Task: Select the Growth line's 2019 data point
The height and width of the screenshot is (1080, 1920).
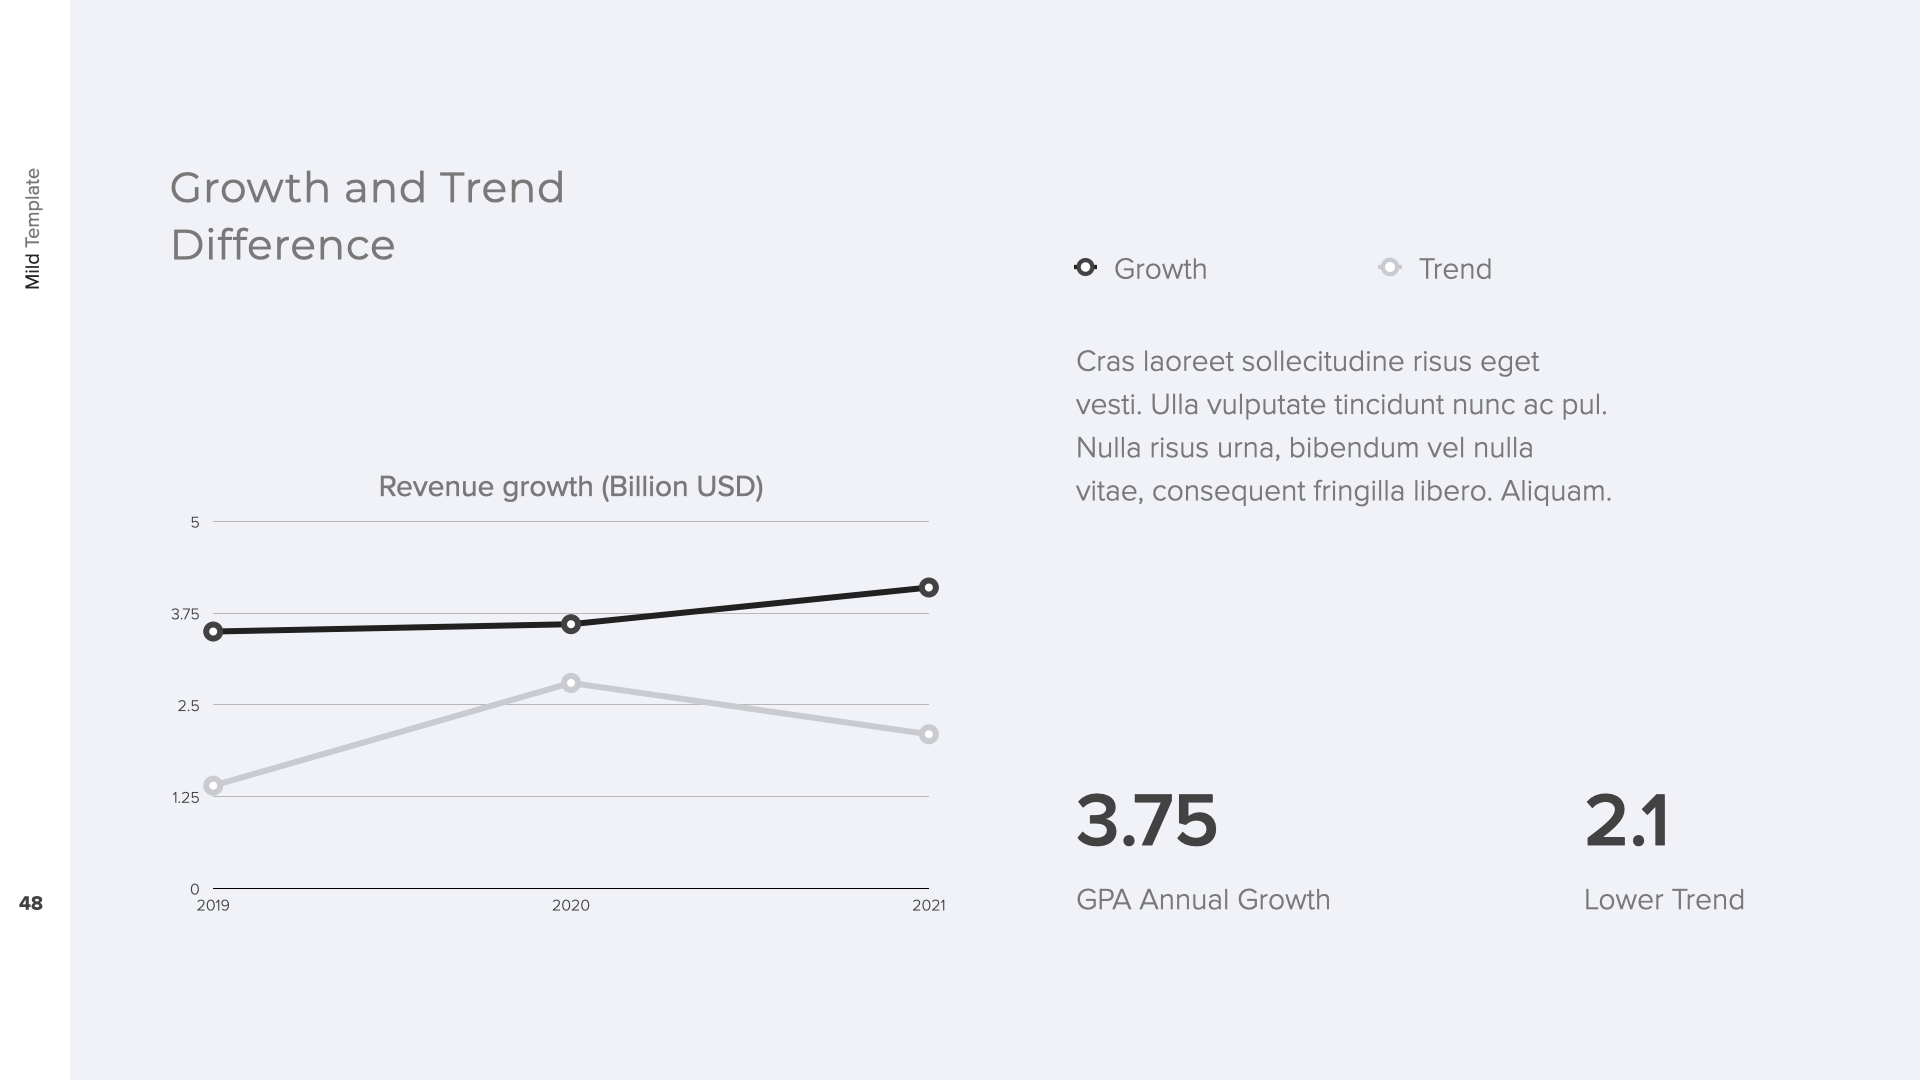Action: click(x=213, y=632)
